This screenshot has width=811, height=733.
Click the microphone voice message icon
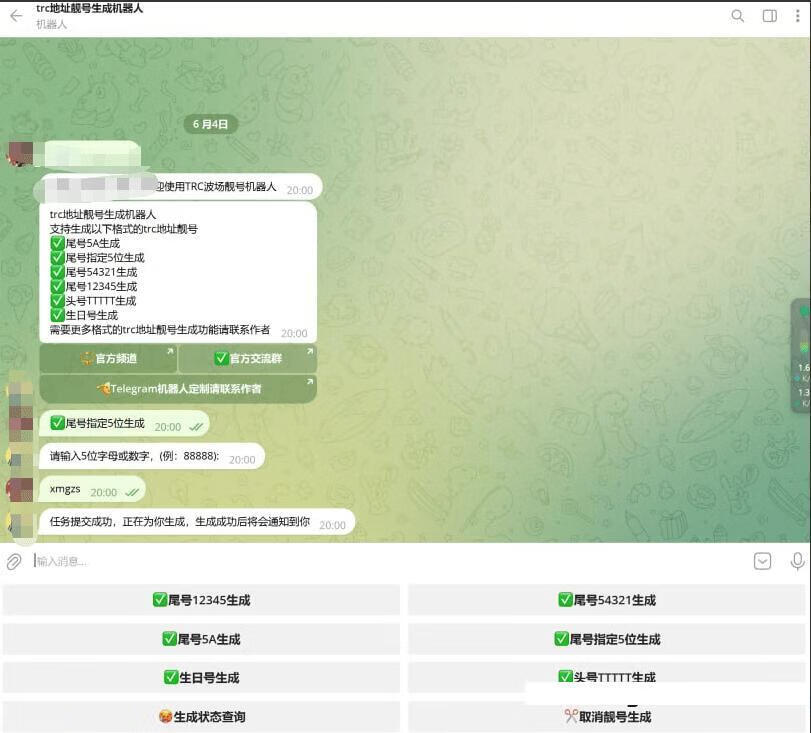[797, 562]
